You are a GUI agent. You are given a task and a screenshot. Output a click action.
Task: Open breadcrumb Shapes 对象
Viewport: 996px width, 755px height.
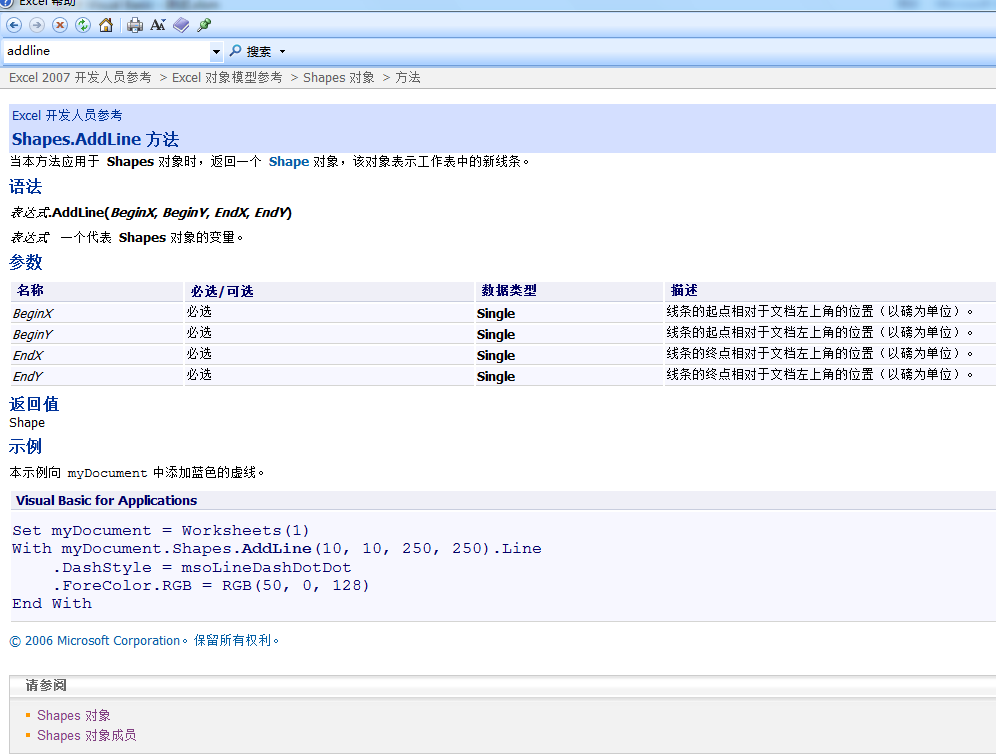(x=339, y=77)
